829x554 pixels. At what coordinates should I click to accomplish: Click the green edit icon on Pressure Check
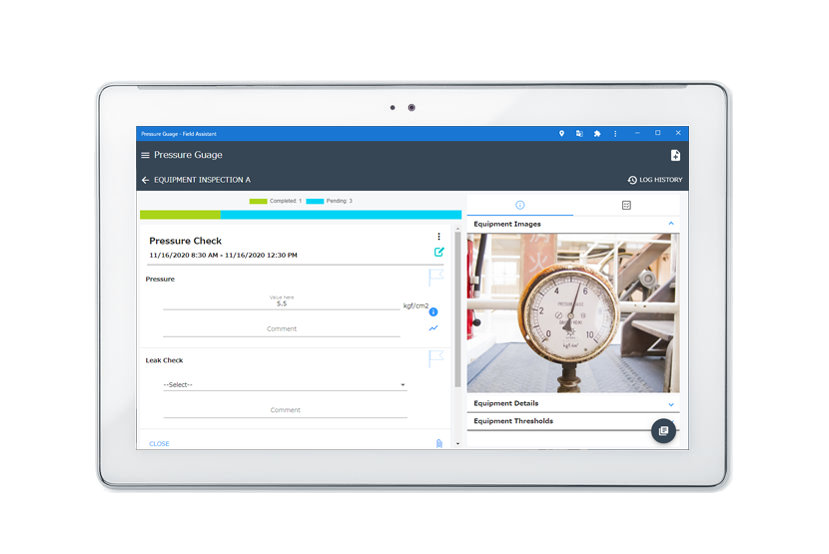(x=438, y=252)
